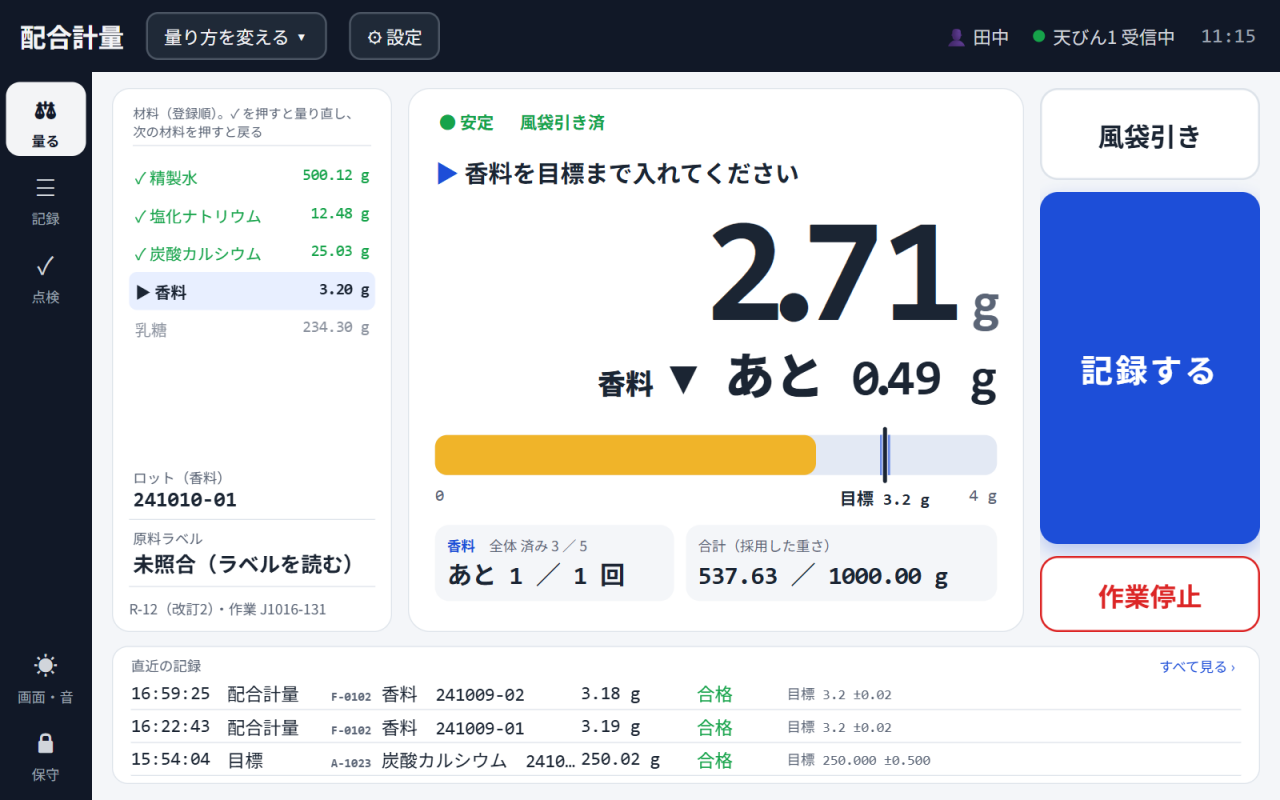Click the 目標 3.2 g target marker on bar

[x=885, y=455]
